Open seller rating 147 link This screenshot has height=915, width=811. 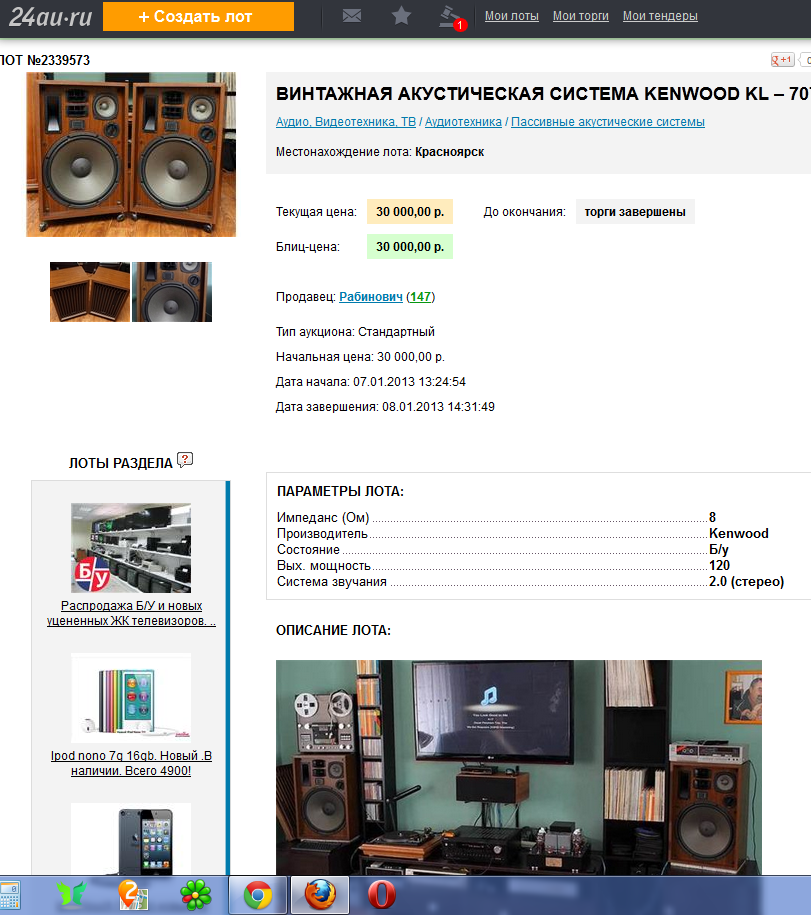[x=420, y=296]
